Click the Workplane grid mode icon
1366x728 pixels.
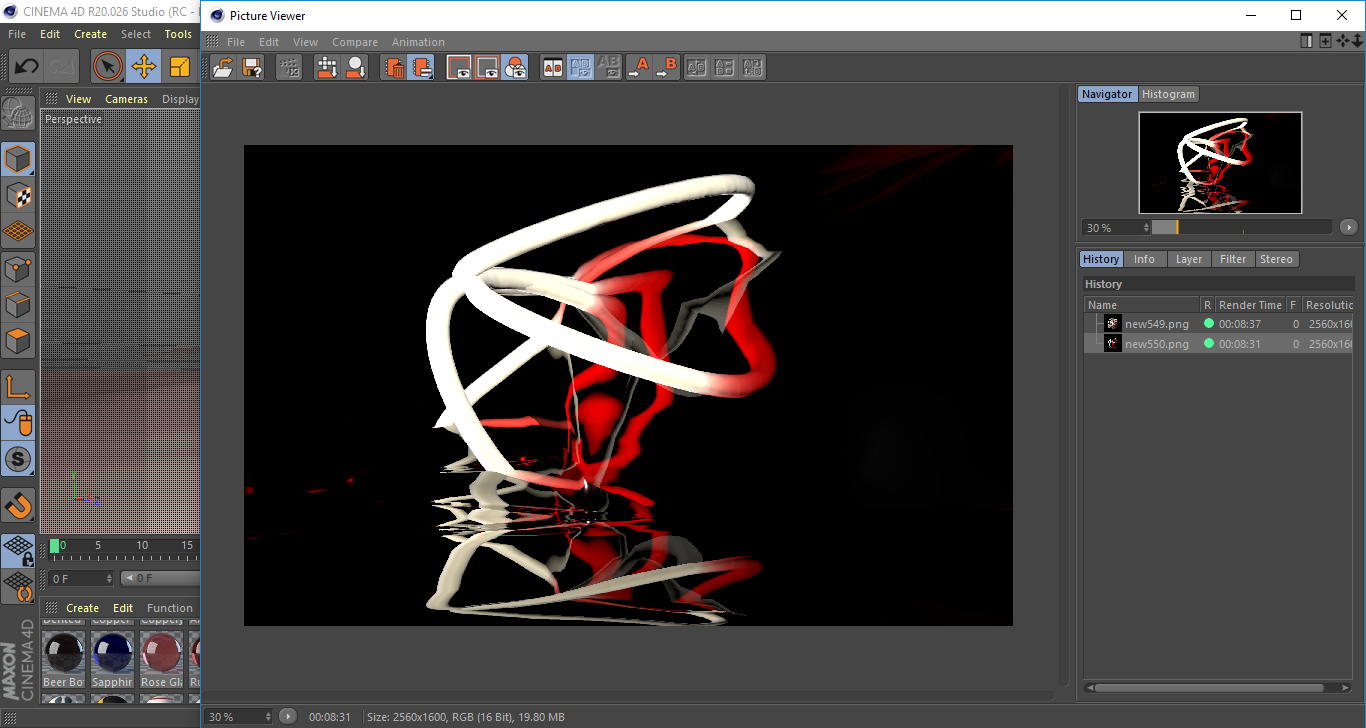(18, 231)
